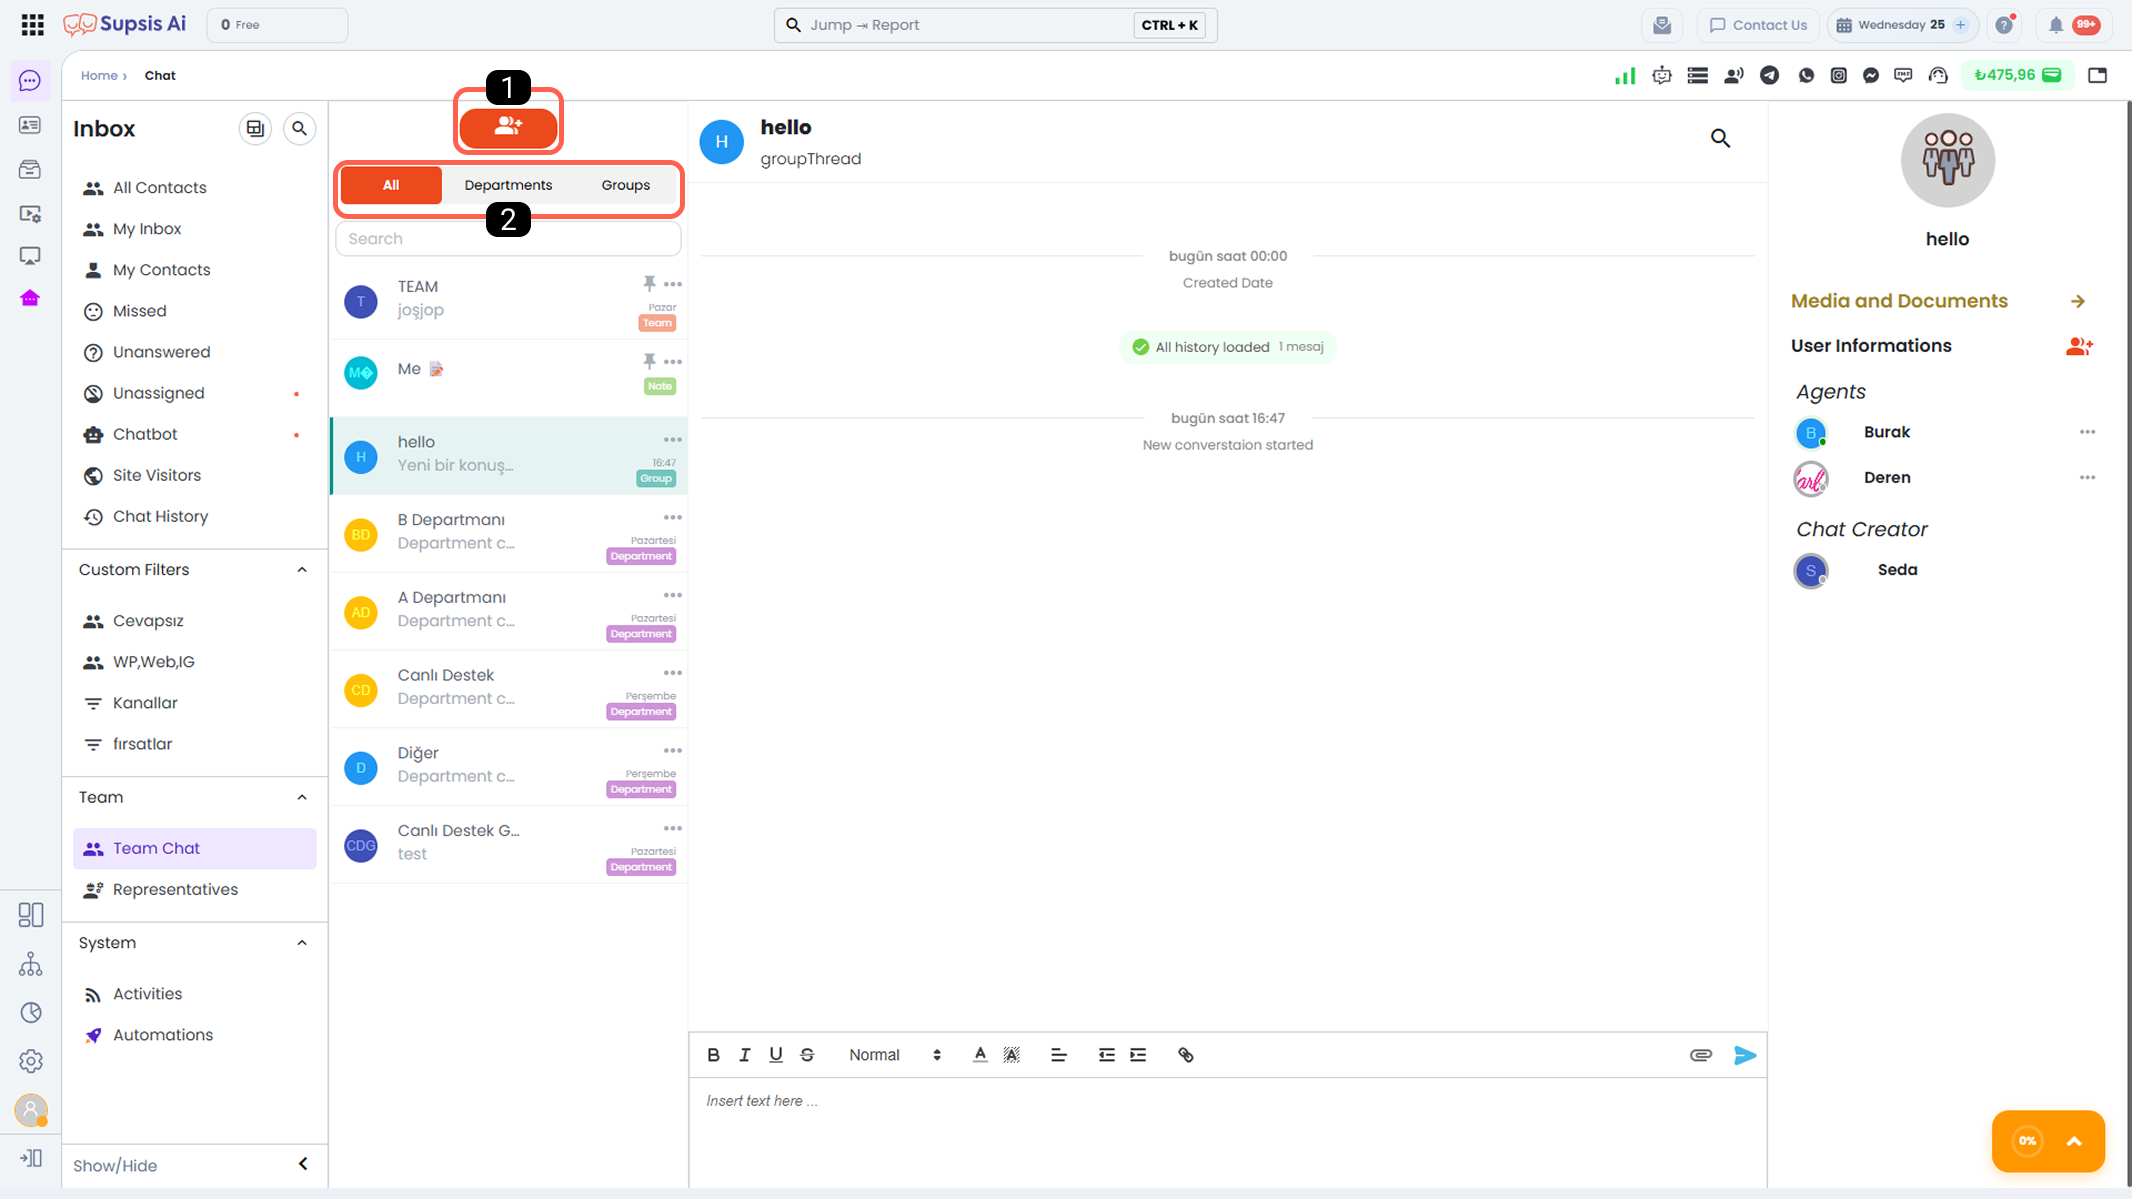Open options for B Departmanı row
This screenshot has width=2132, height=1199.
click(x=673, y=517)
